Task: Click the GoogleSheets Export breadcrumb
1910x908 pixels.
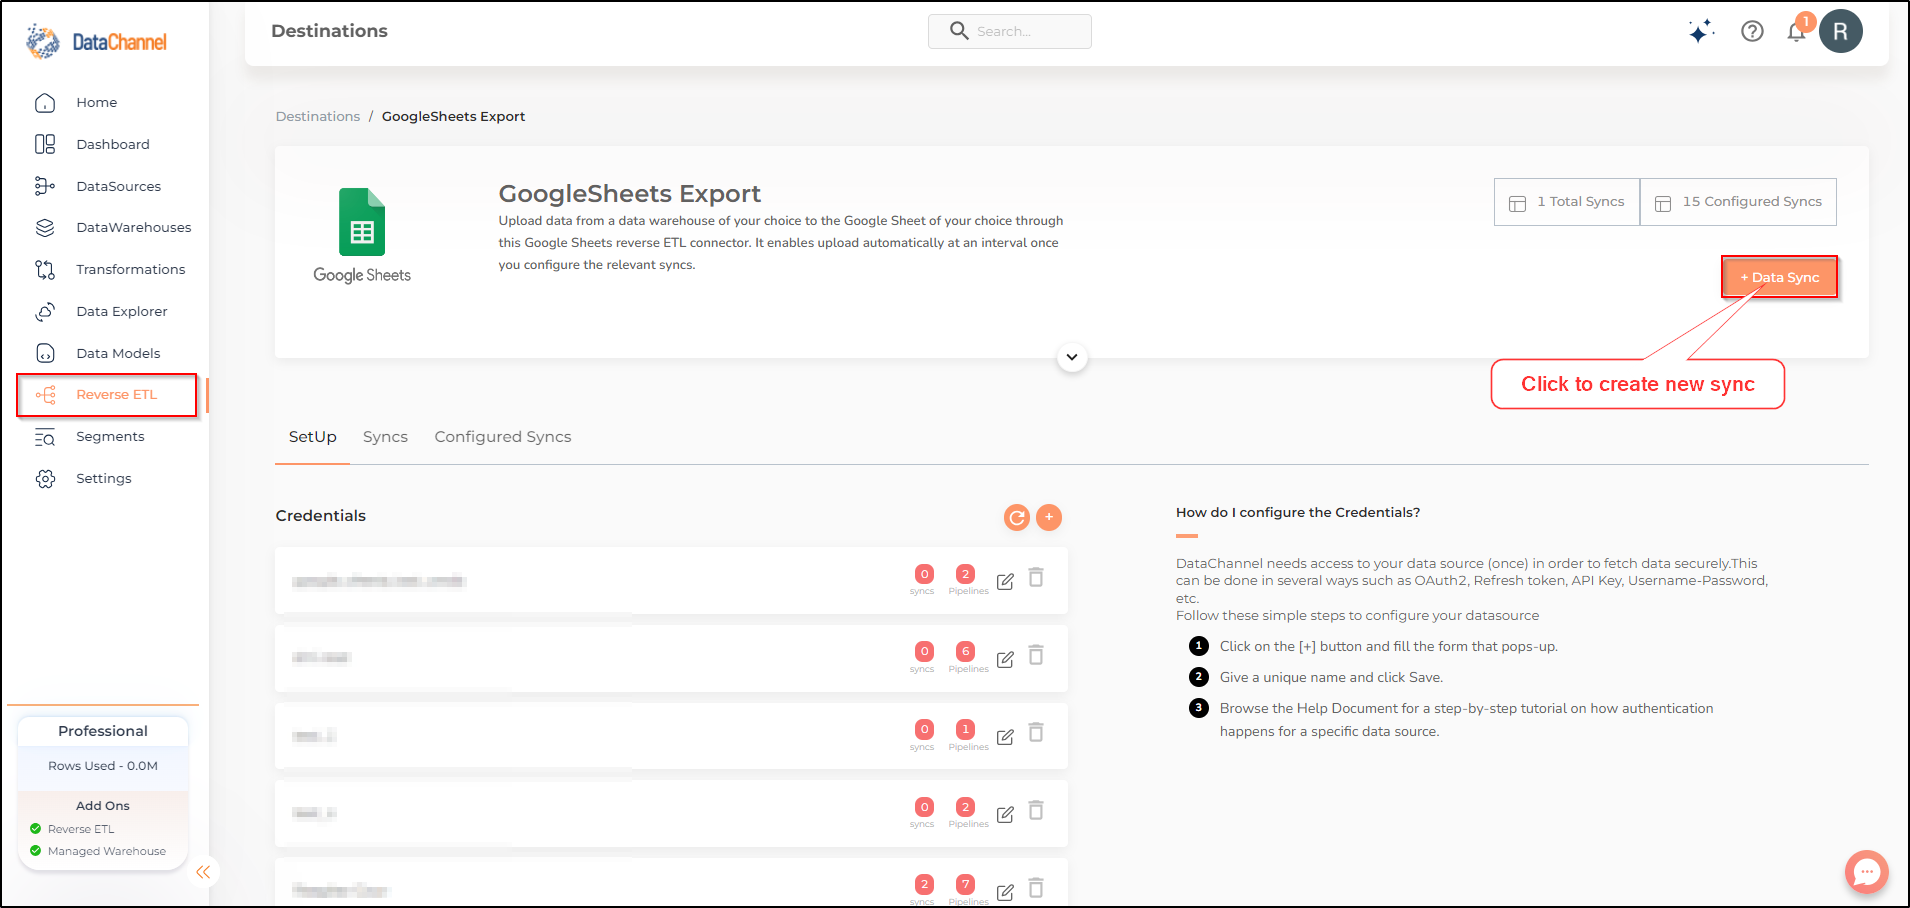Action: [x=453, y=117]
